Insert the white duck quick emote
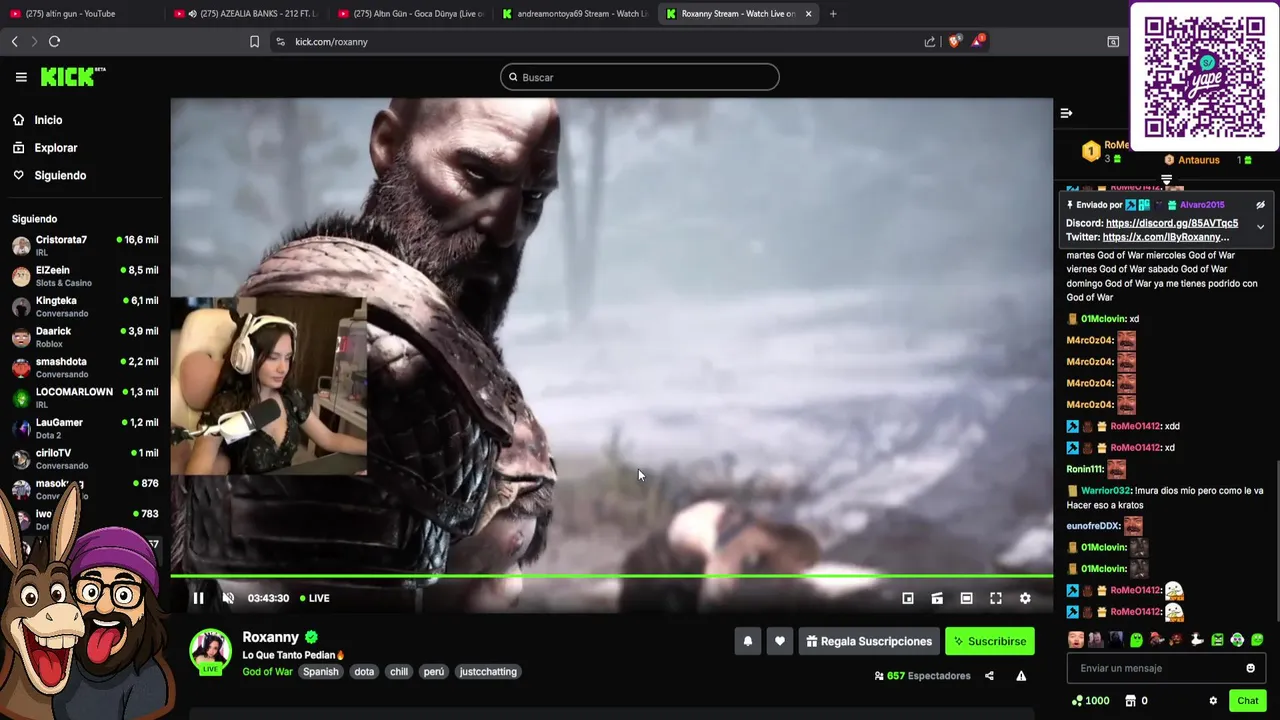This screenshot has width=1280, height=720. (1197, 640)
